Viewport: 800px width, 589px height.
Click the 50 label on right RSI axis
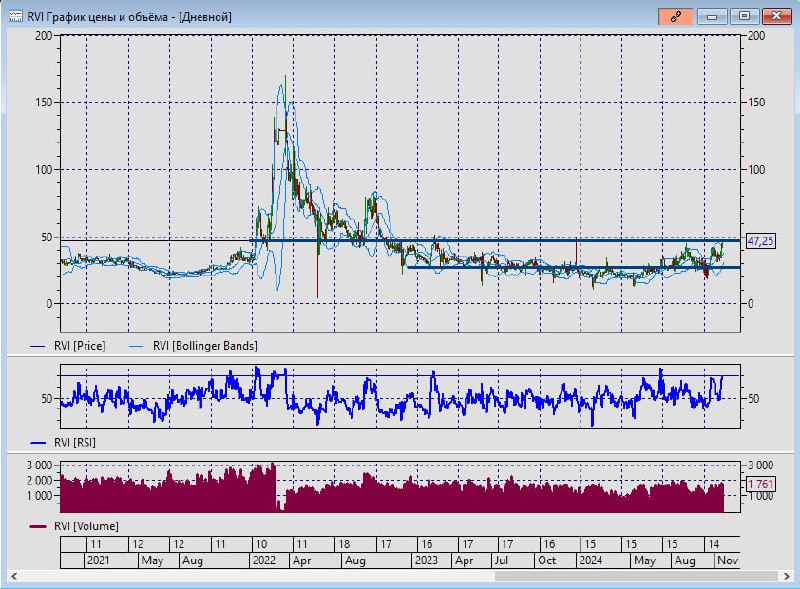tap(754, 399)
